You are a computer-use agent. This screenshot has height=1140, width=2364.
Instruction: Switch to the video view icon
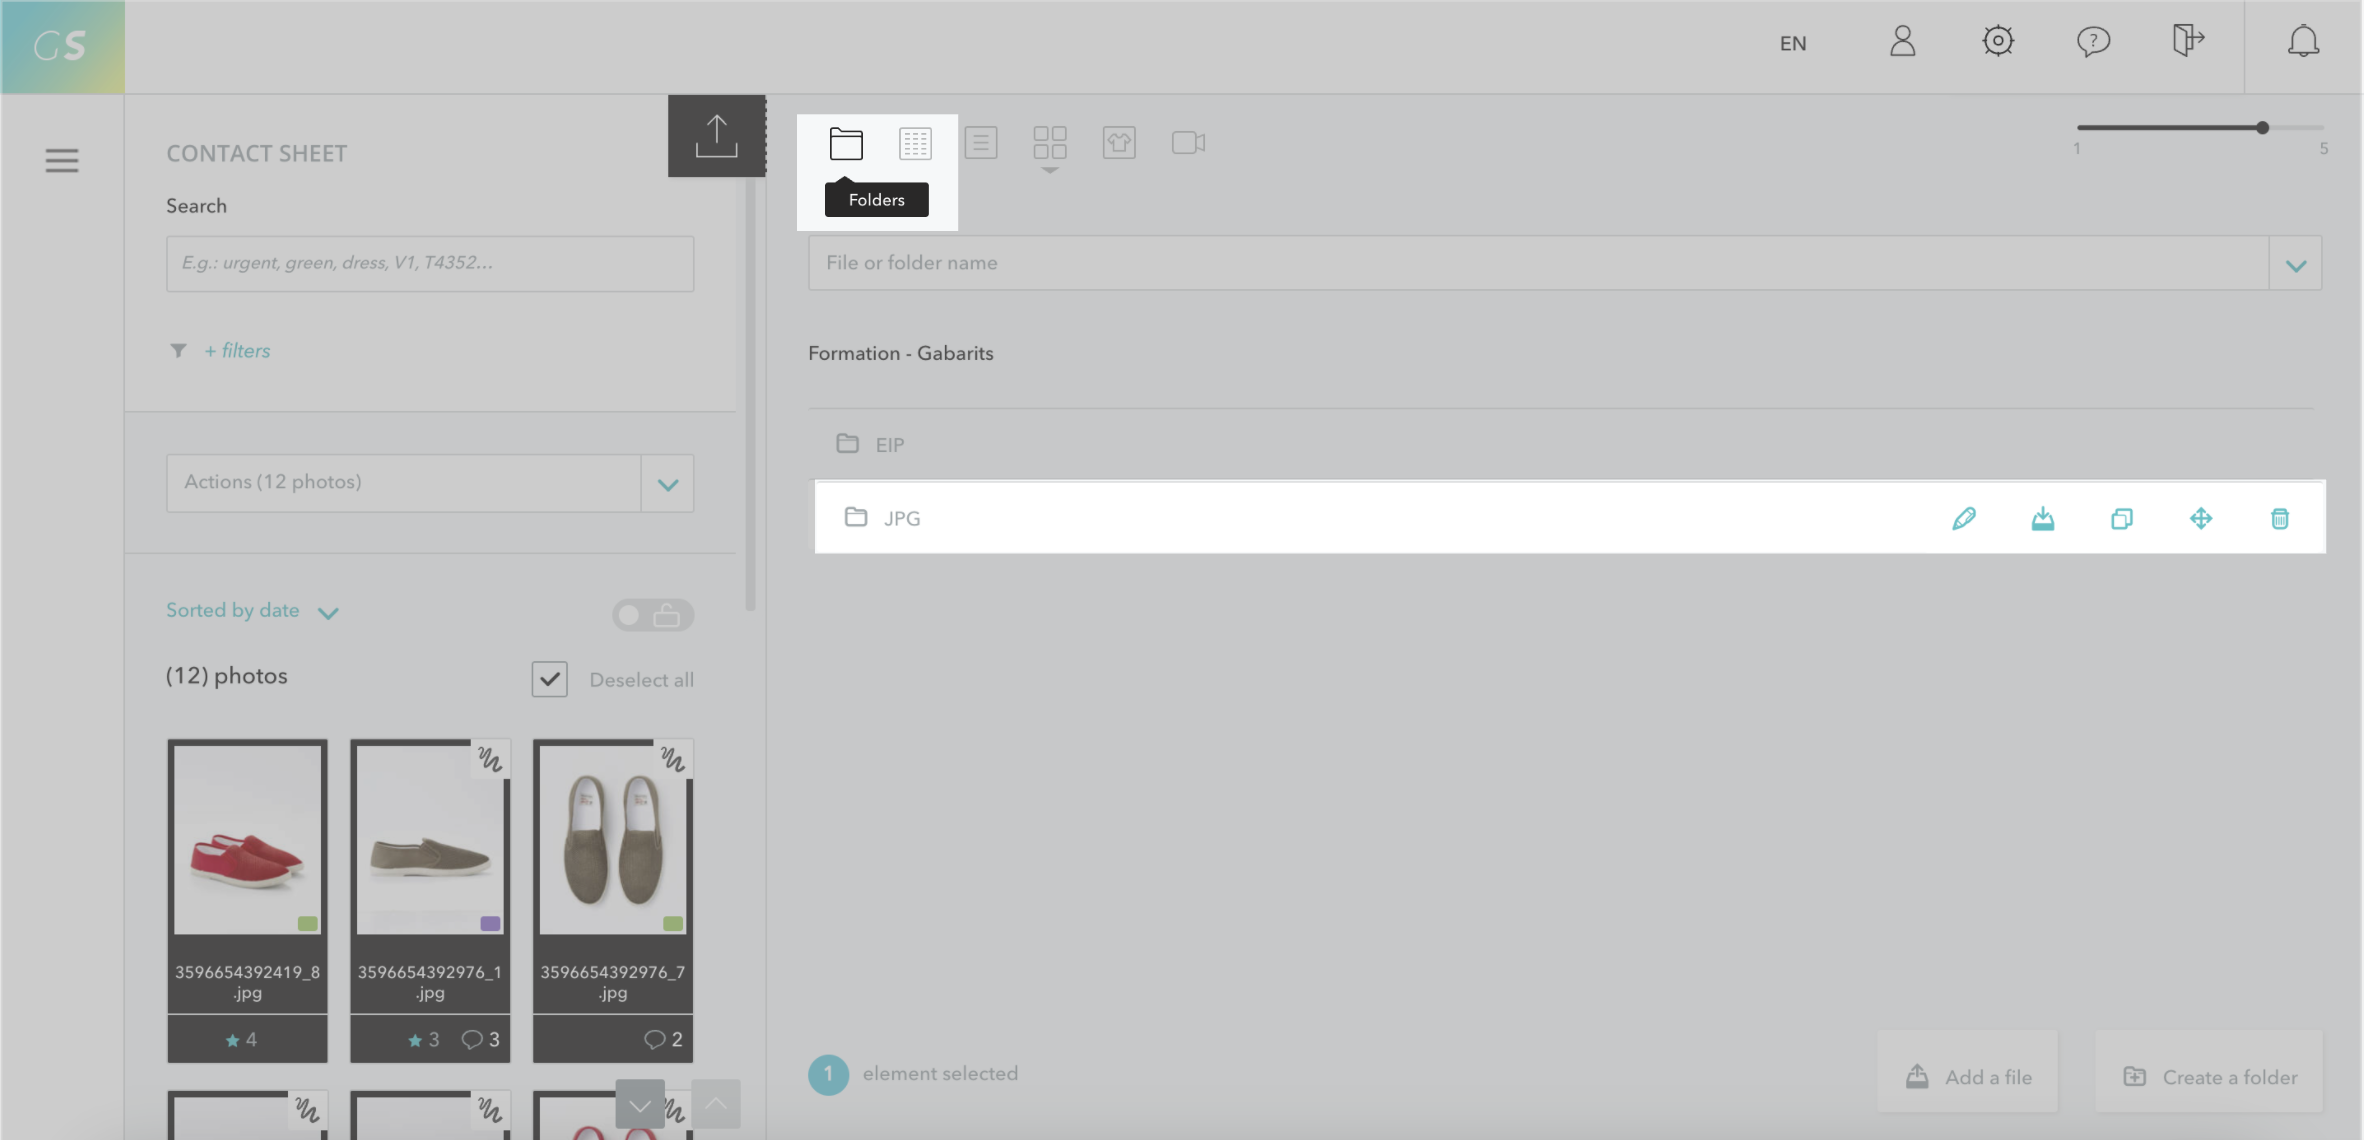[1188, 143]
